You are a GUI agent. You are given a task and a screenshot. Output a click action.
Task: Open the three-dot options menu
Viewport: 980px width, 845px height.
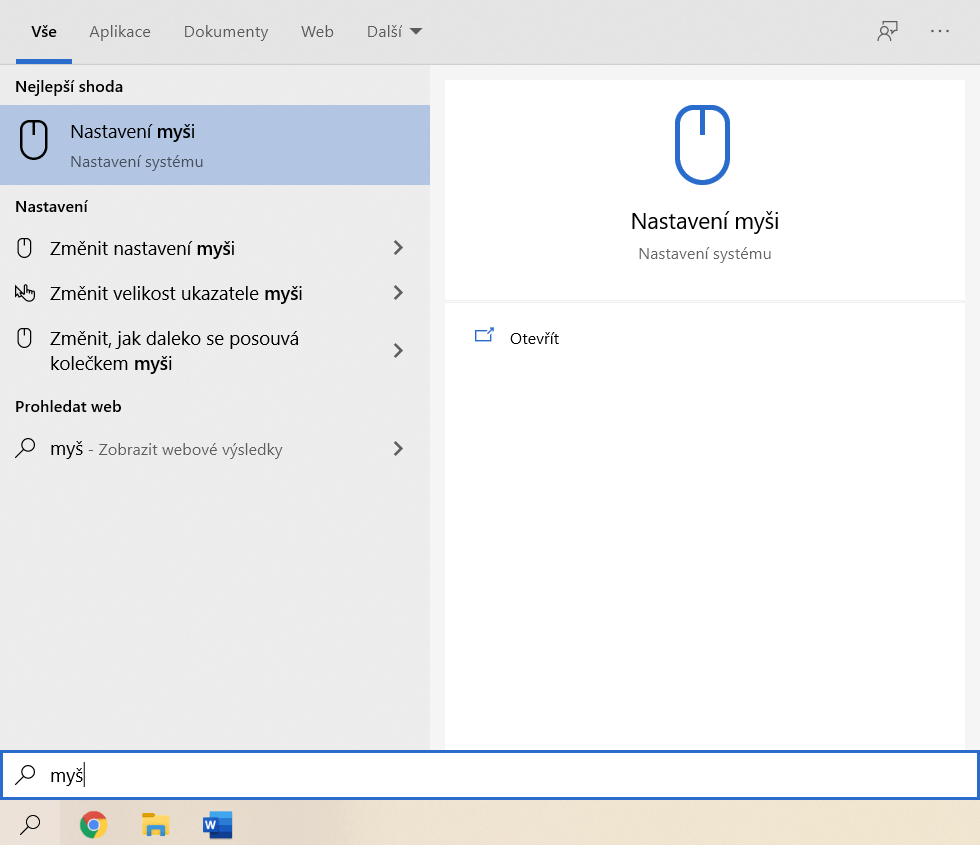tap(939, 31)
